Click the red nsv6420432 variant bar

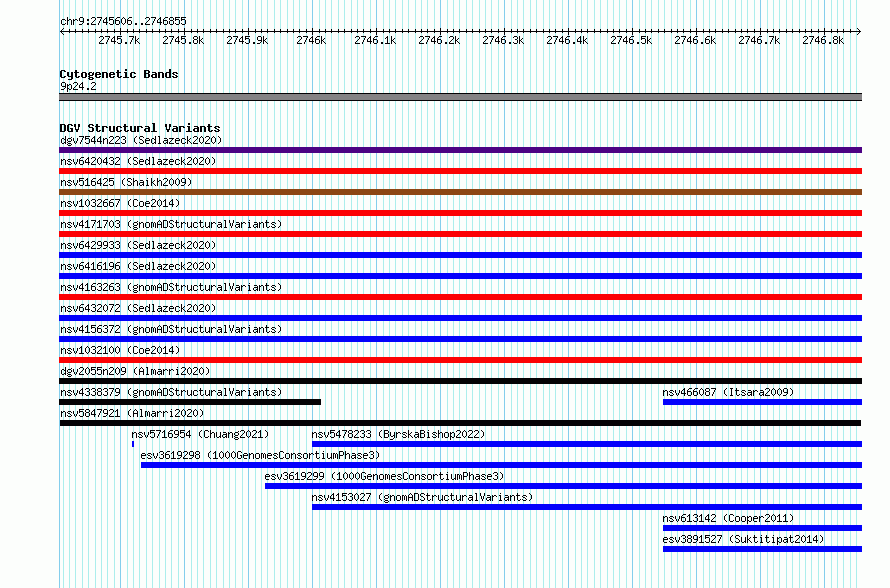coord(460,171)
